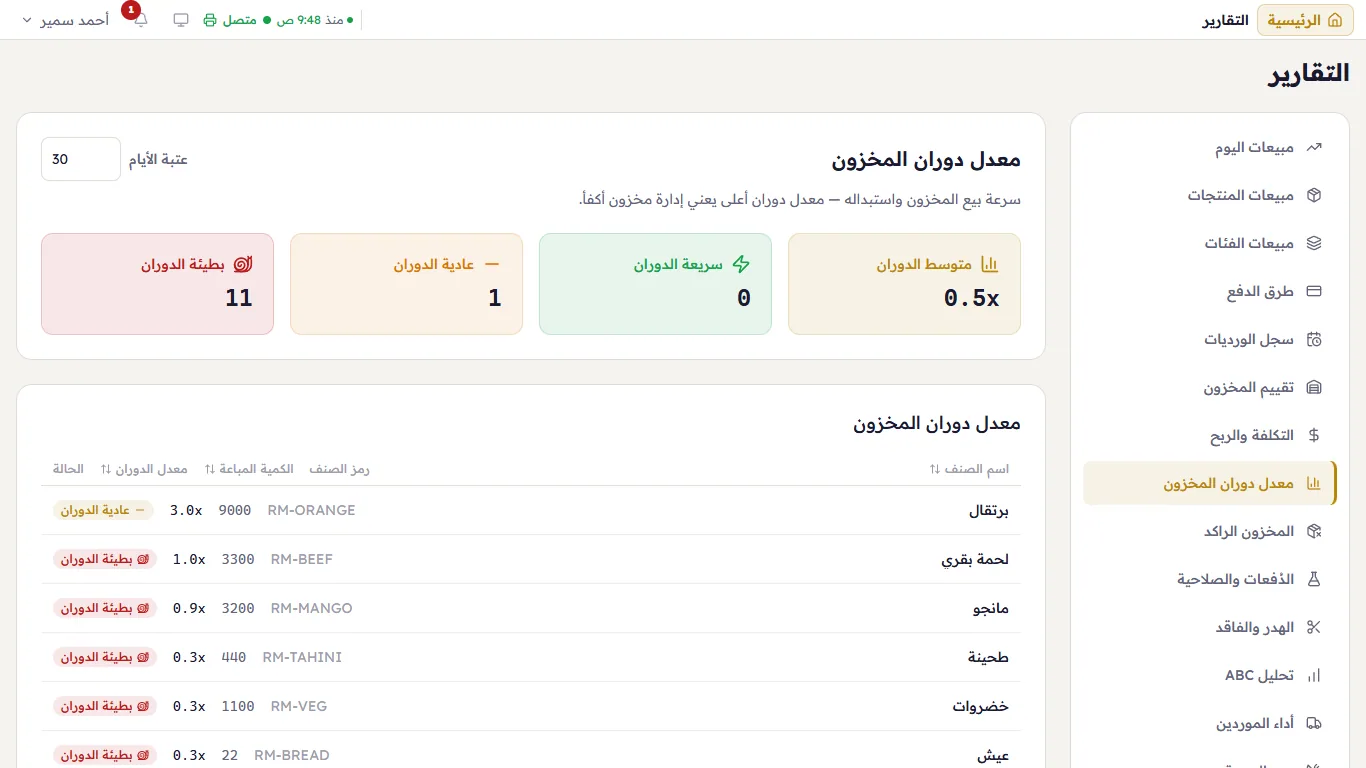The image size is (1366, 768).
Task: Click the 3.0x turnover value
Action: point(186,510)
